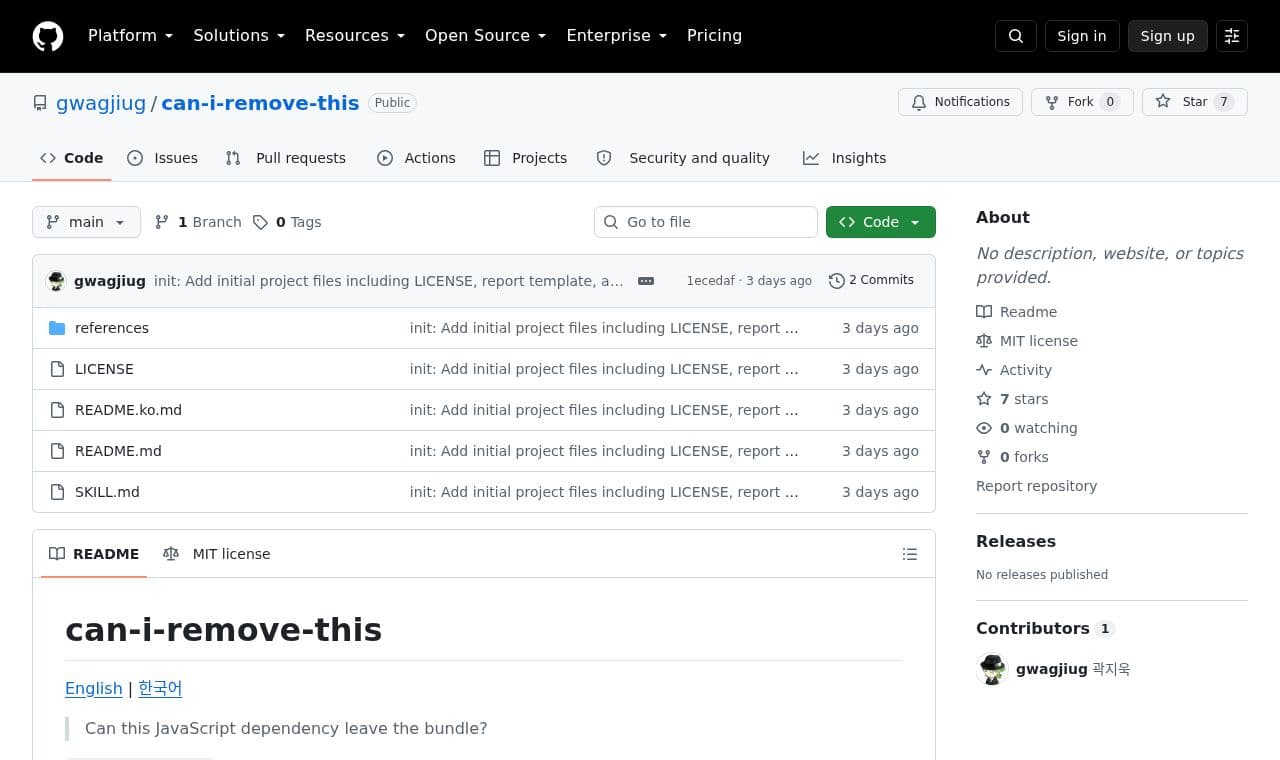
Task: Open the search magnifier button
Action: [x=1015, y=36]
